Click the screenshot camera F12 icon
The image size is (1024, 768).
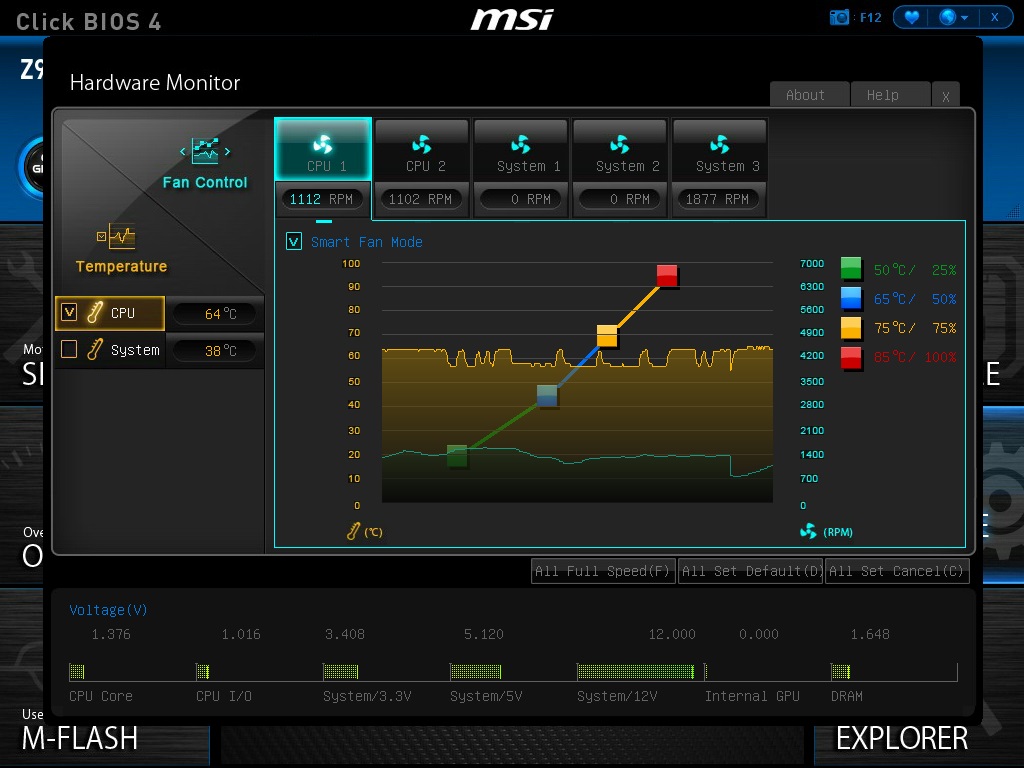pyautogui.click(x=839, y=18)
